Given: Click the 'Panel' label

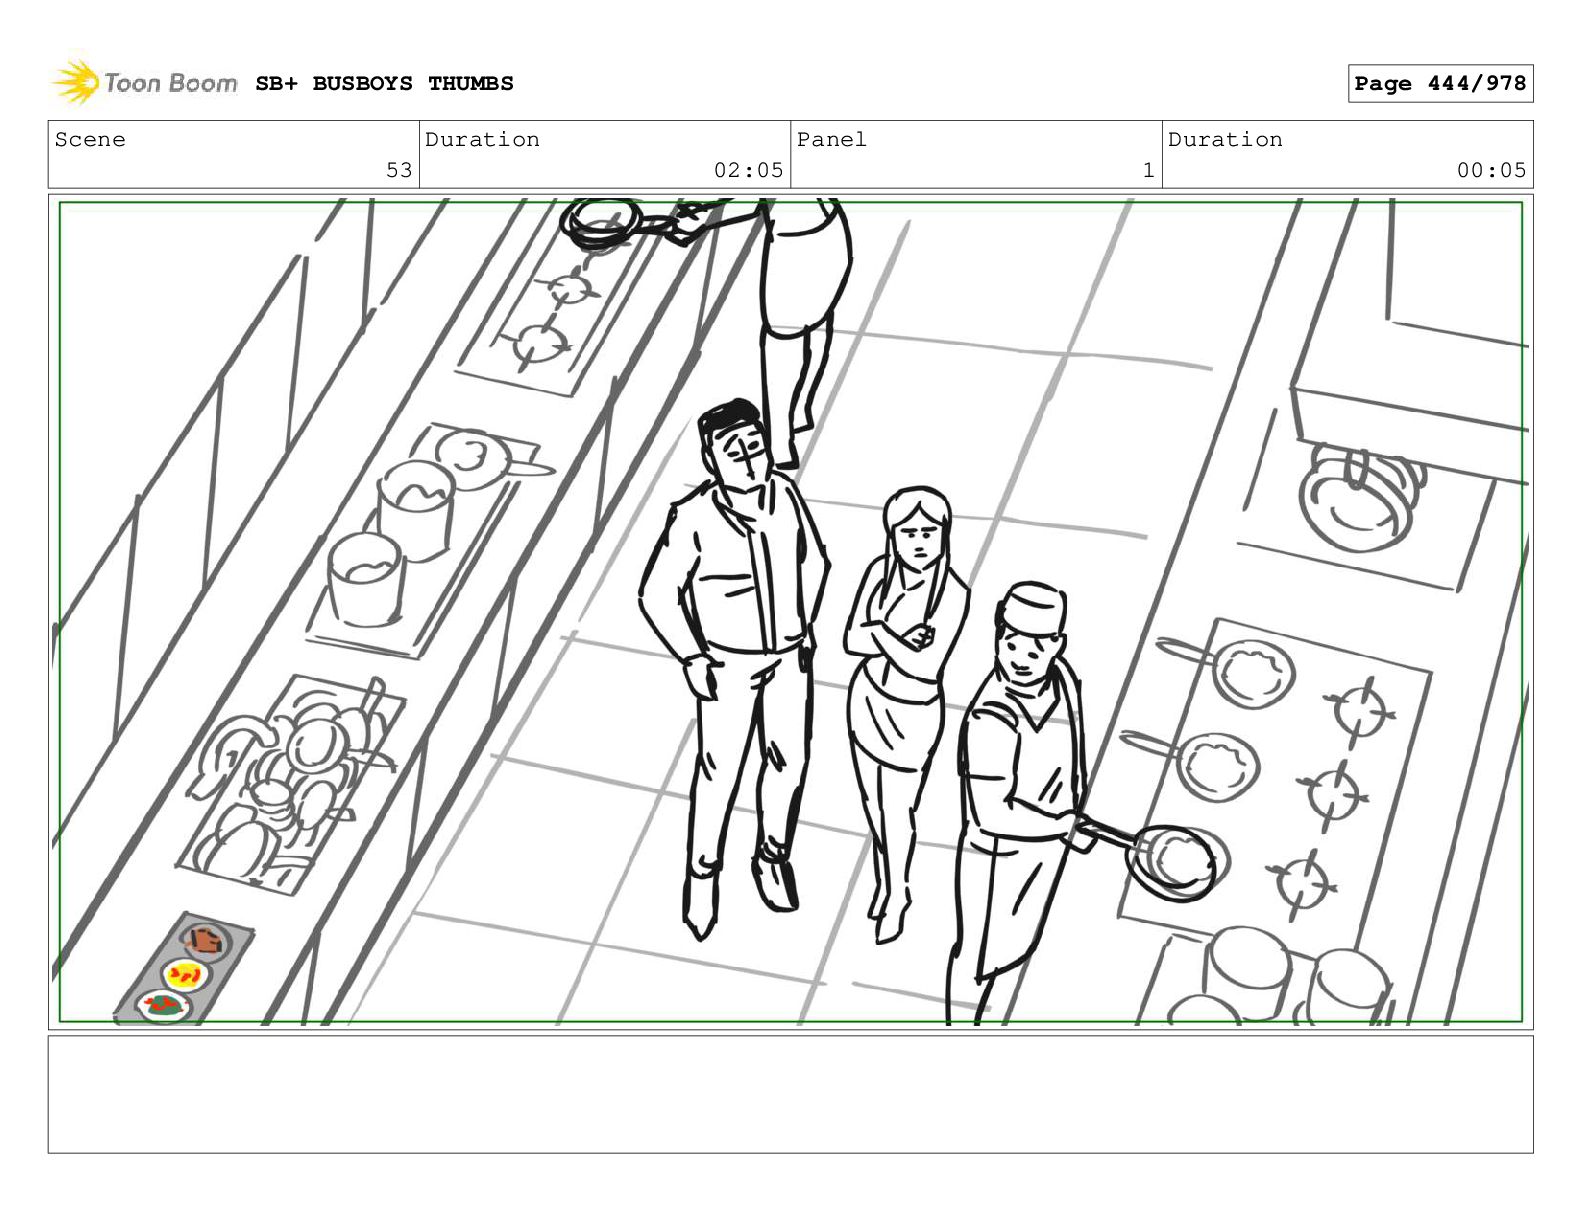Looking at the screenshot, I should pos(831,140).
